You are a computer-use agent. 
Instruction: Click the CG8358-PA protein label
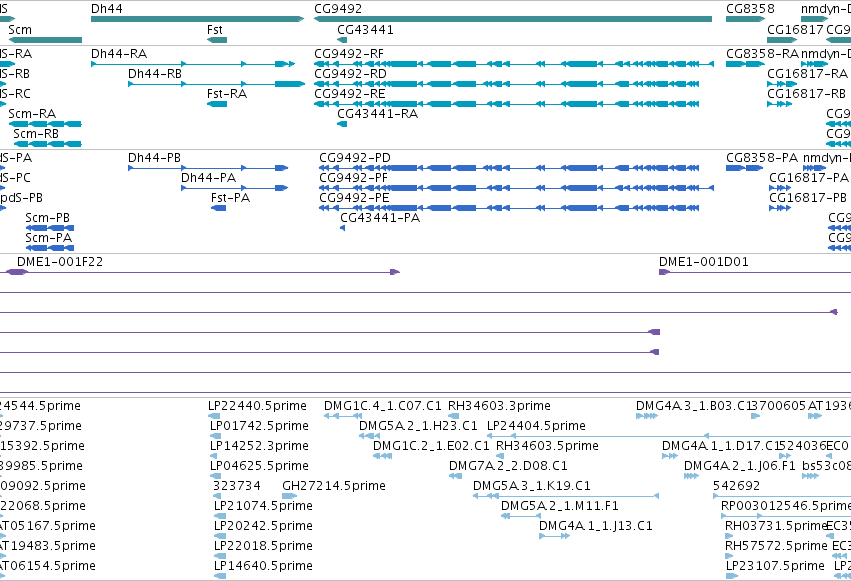(x=762, y=158)
